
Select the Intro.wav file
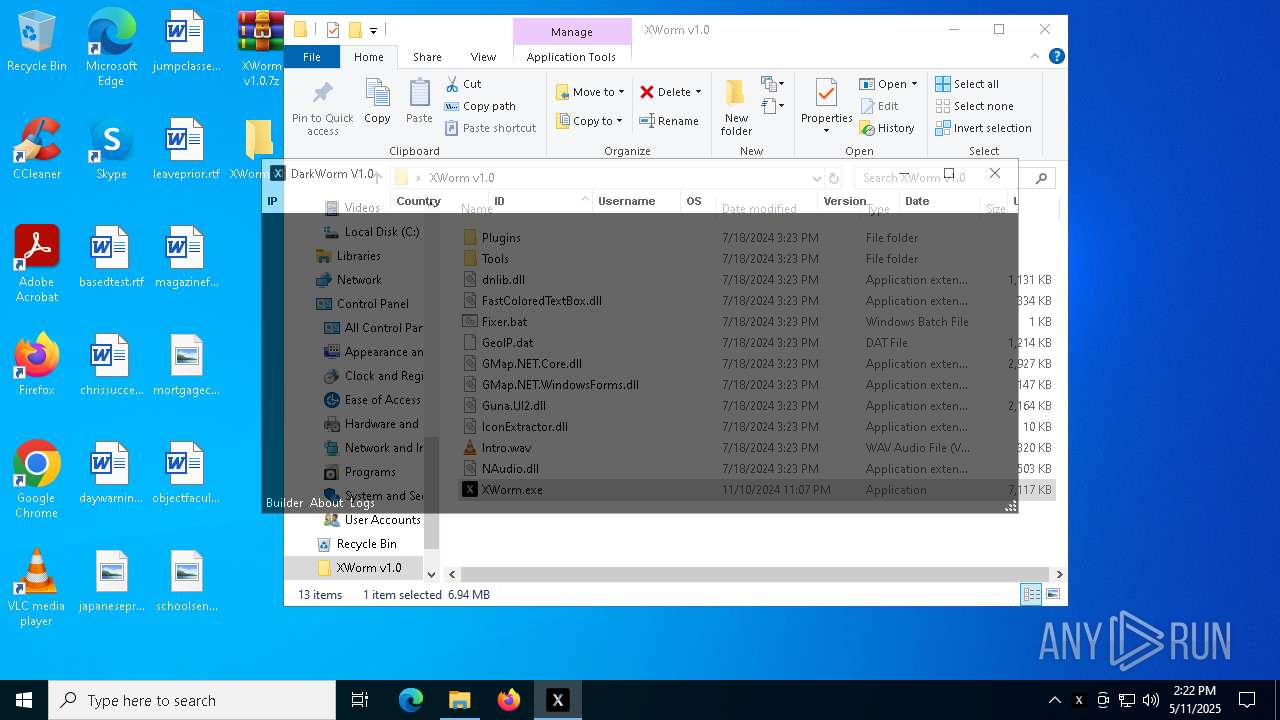507,448
